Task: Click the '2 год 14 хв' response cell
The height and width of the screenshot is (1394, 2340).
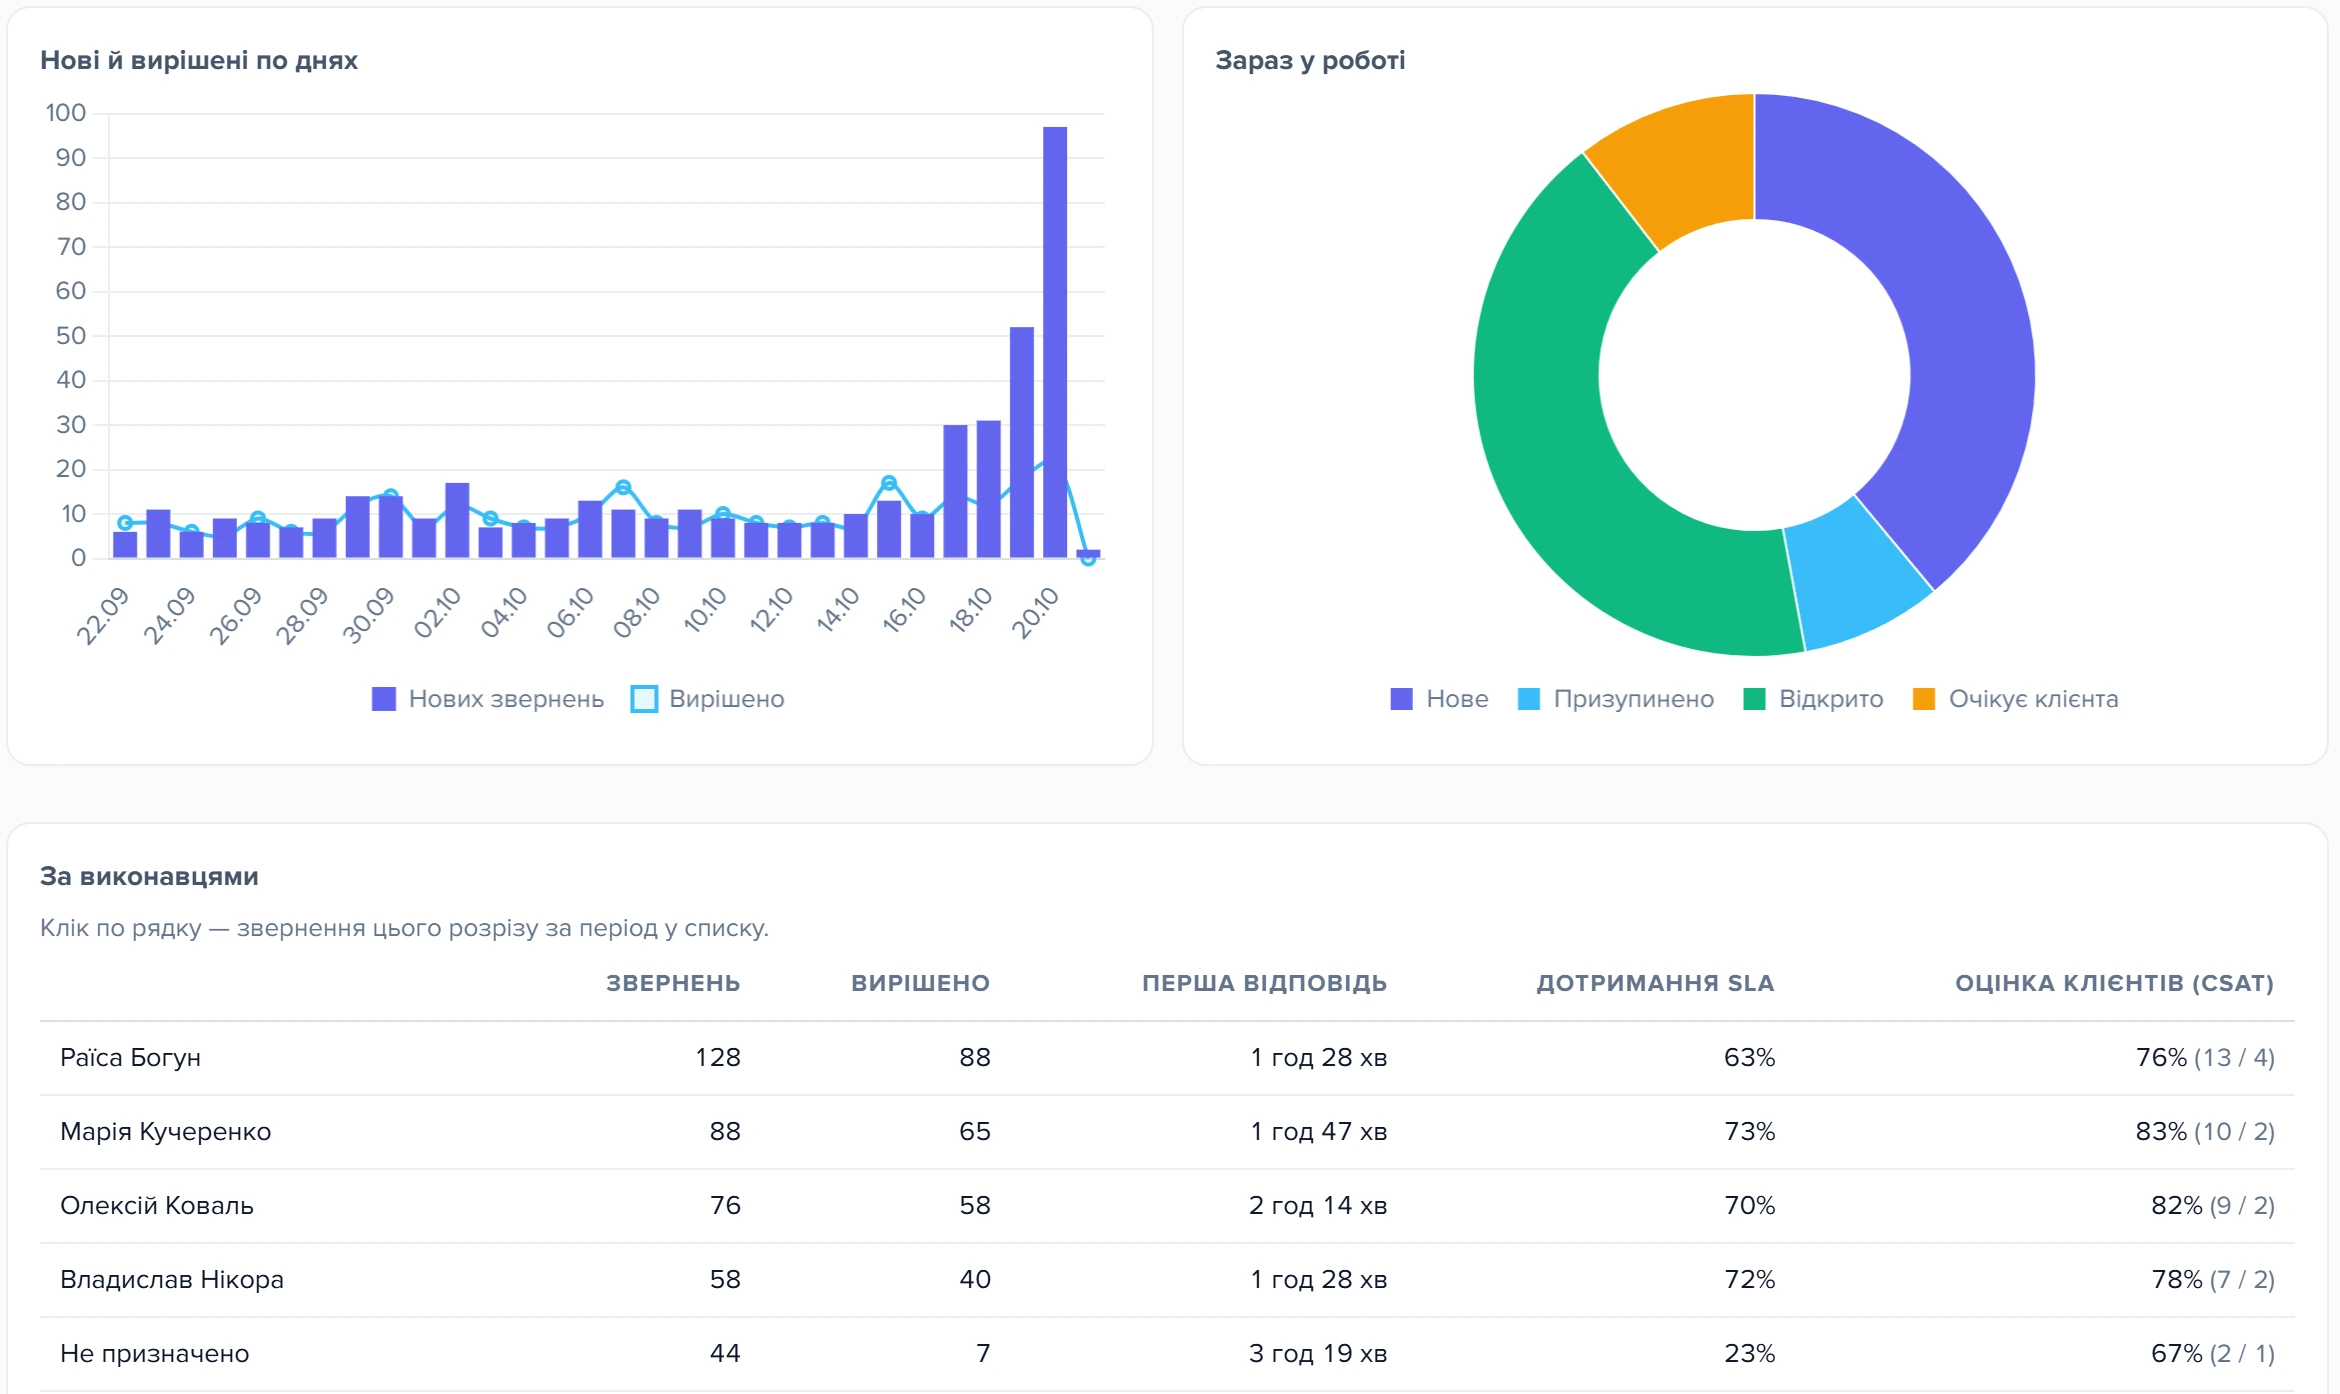Action: click(1317, 1206)
